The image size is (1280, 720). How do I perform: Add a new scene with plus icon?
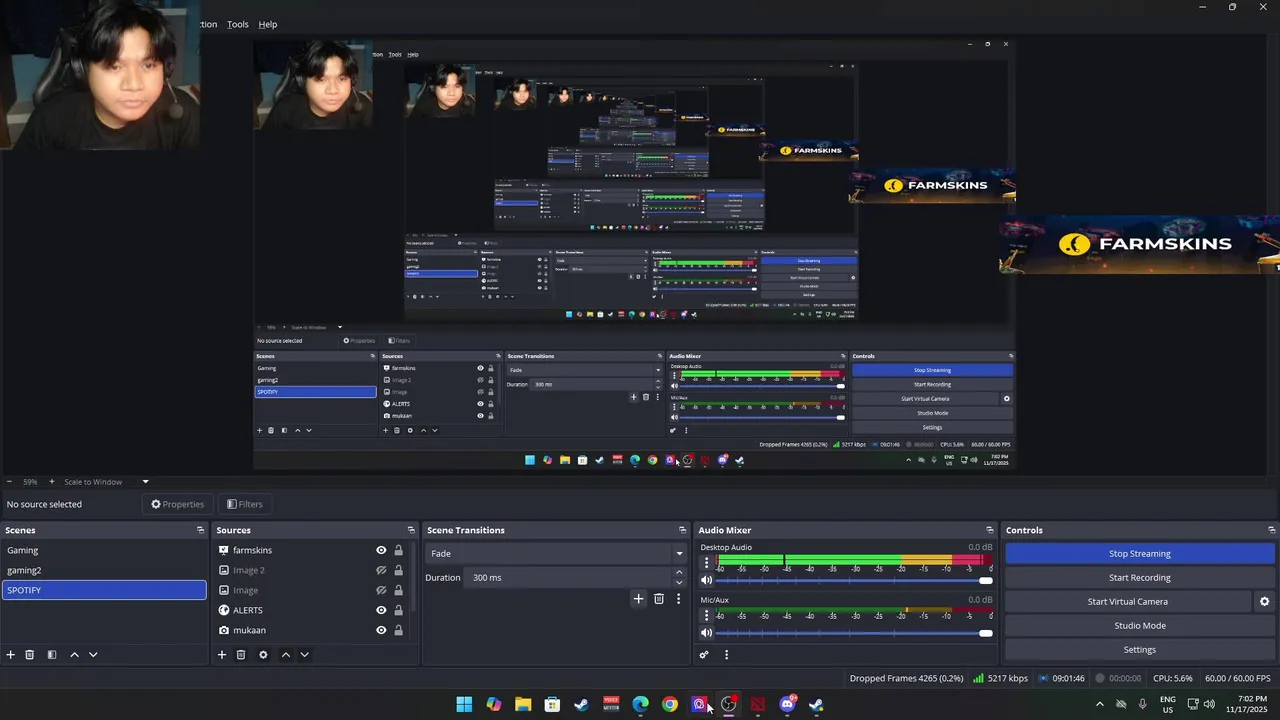click(x=11, y=655)
